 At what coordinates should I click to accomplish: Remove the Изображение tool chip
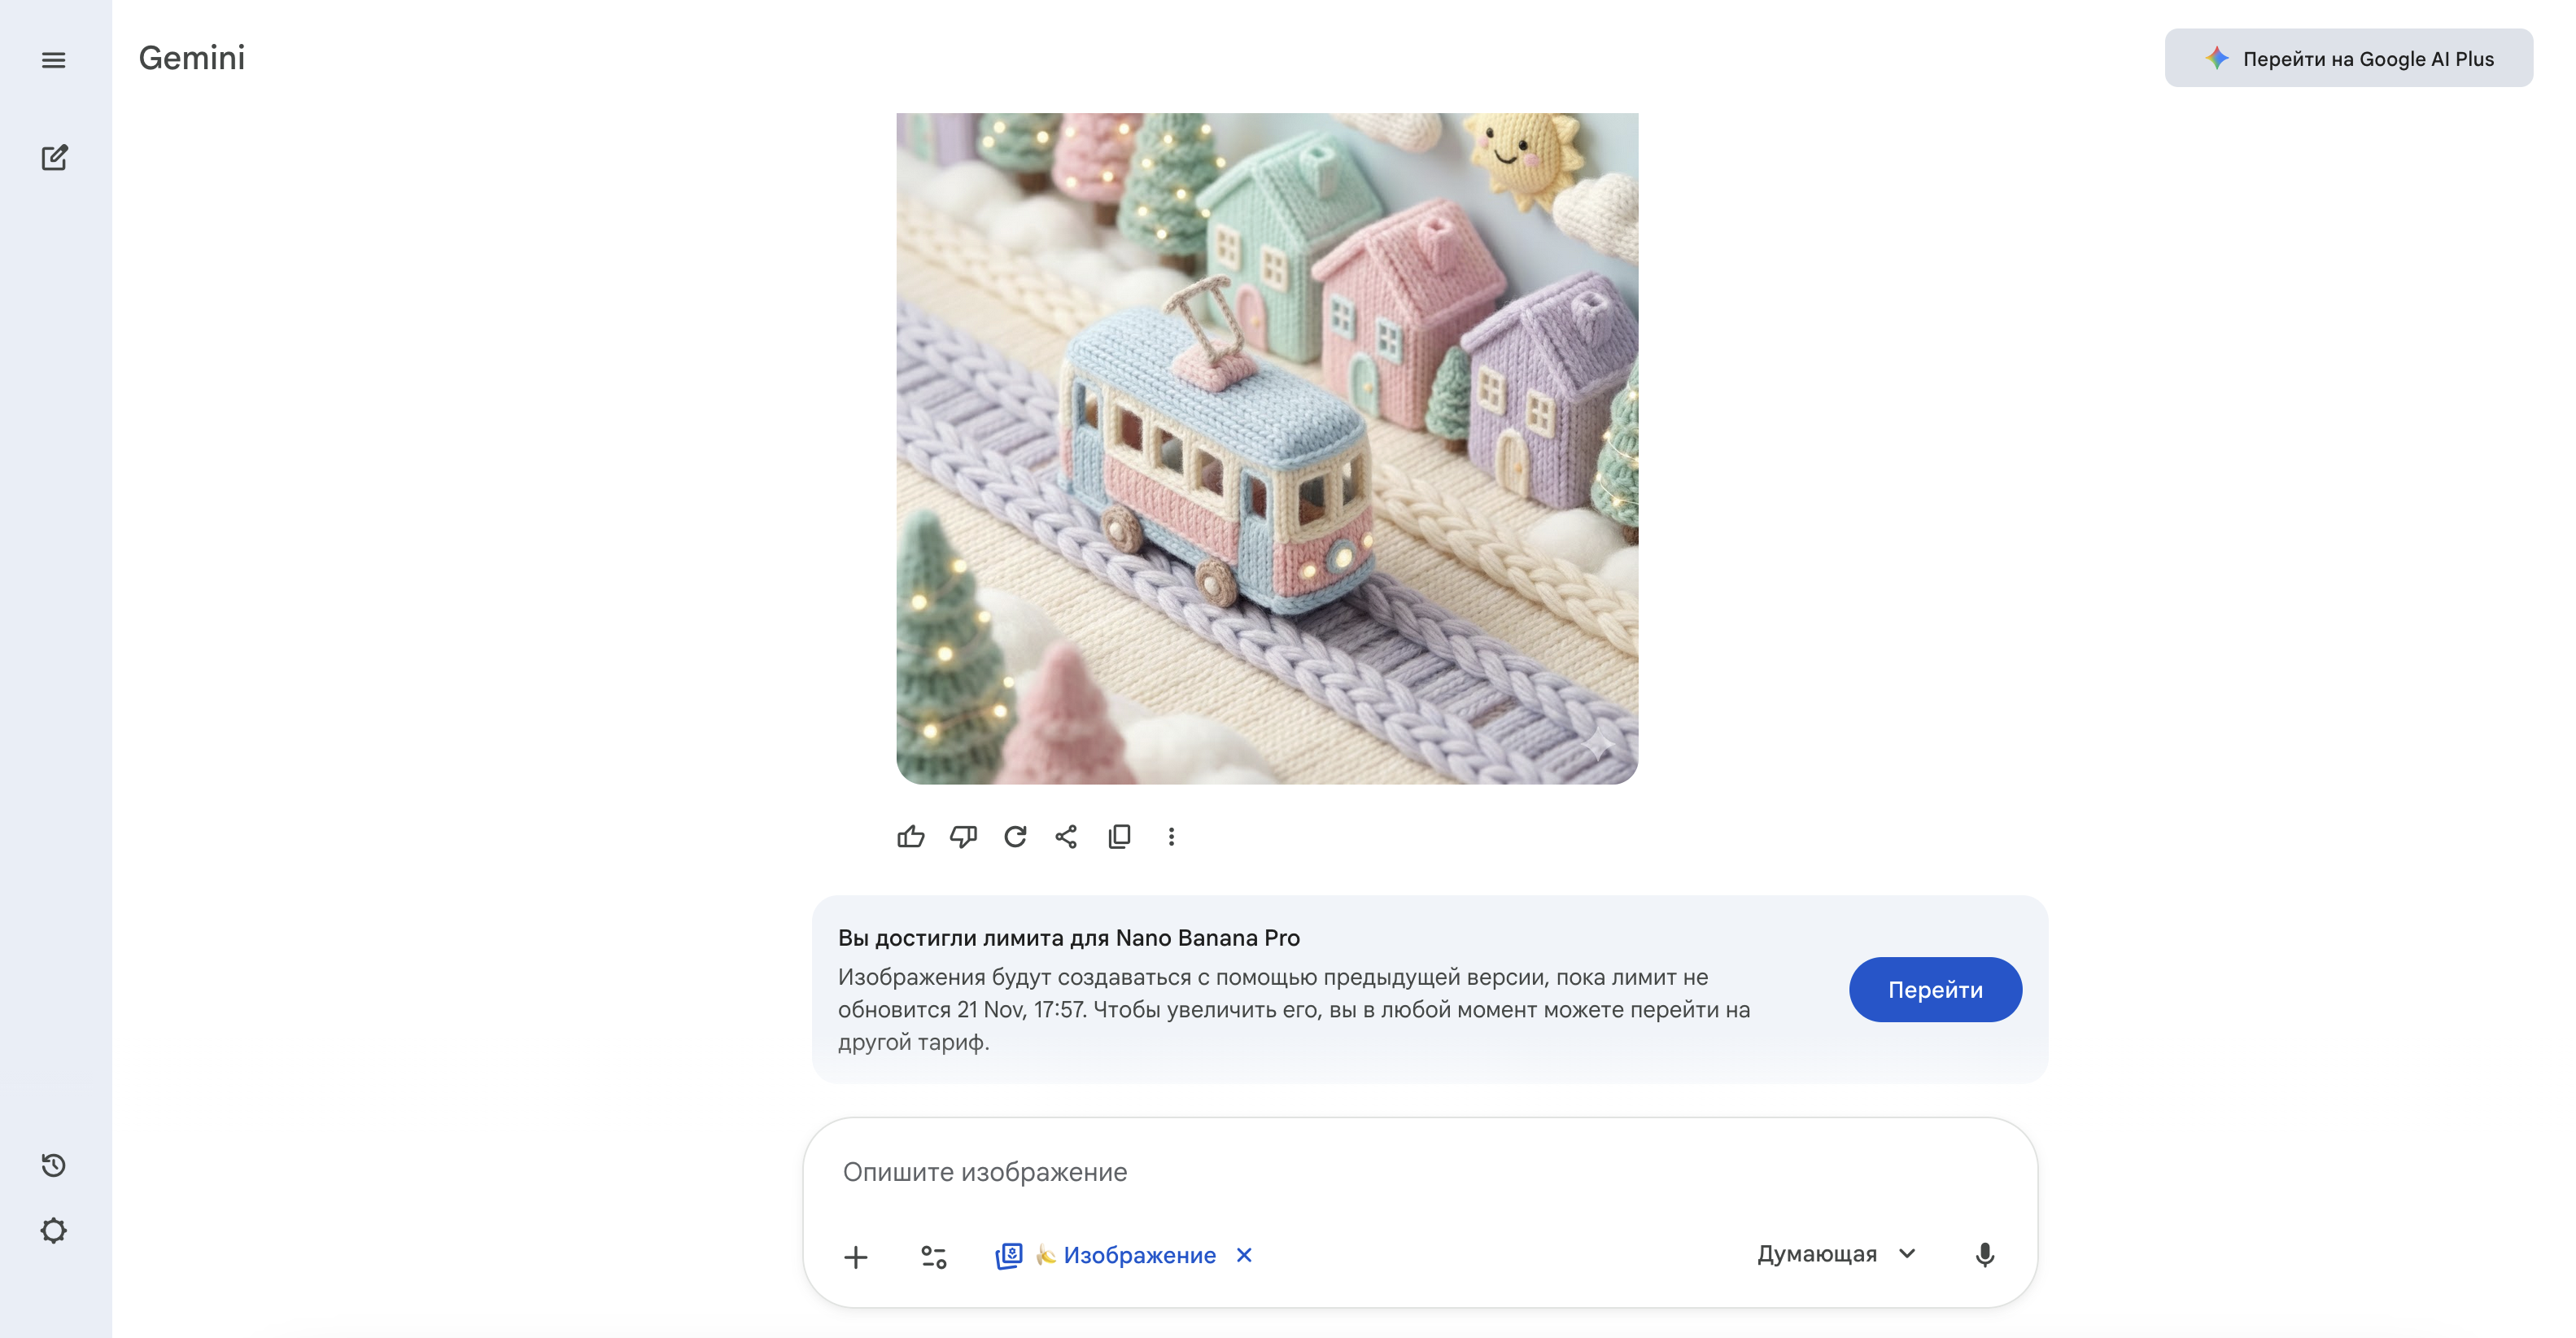pos(1244,1254)
